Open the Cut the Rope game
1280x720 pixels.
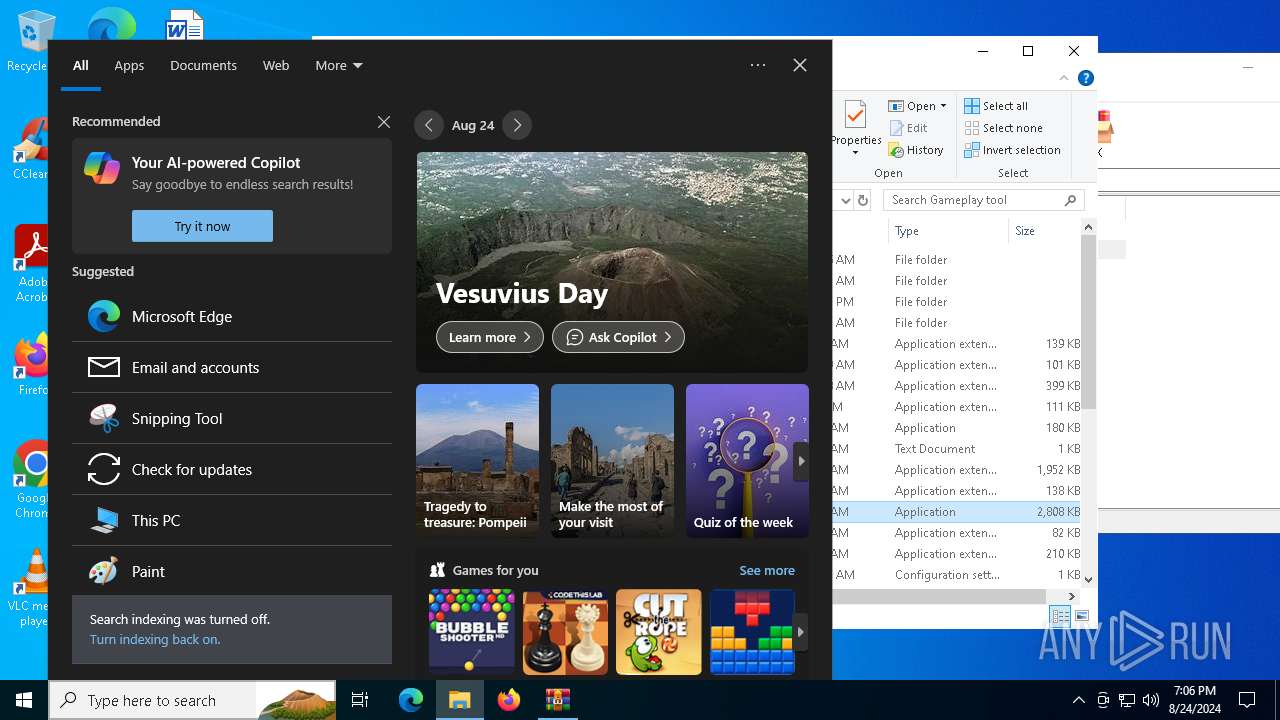tap(659, 632)
